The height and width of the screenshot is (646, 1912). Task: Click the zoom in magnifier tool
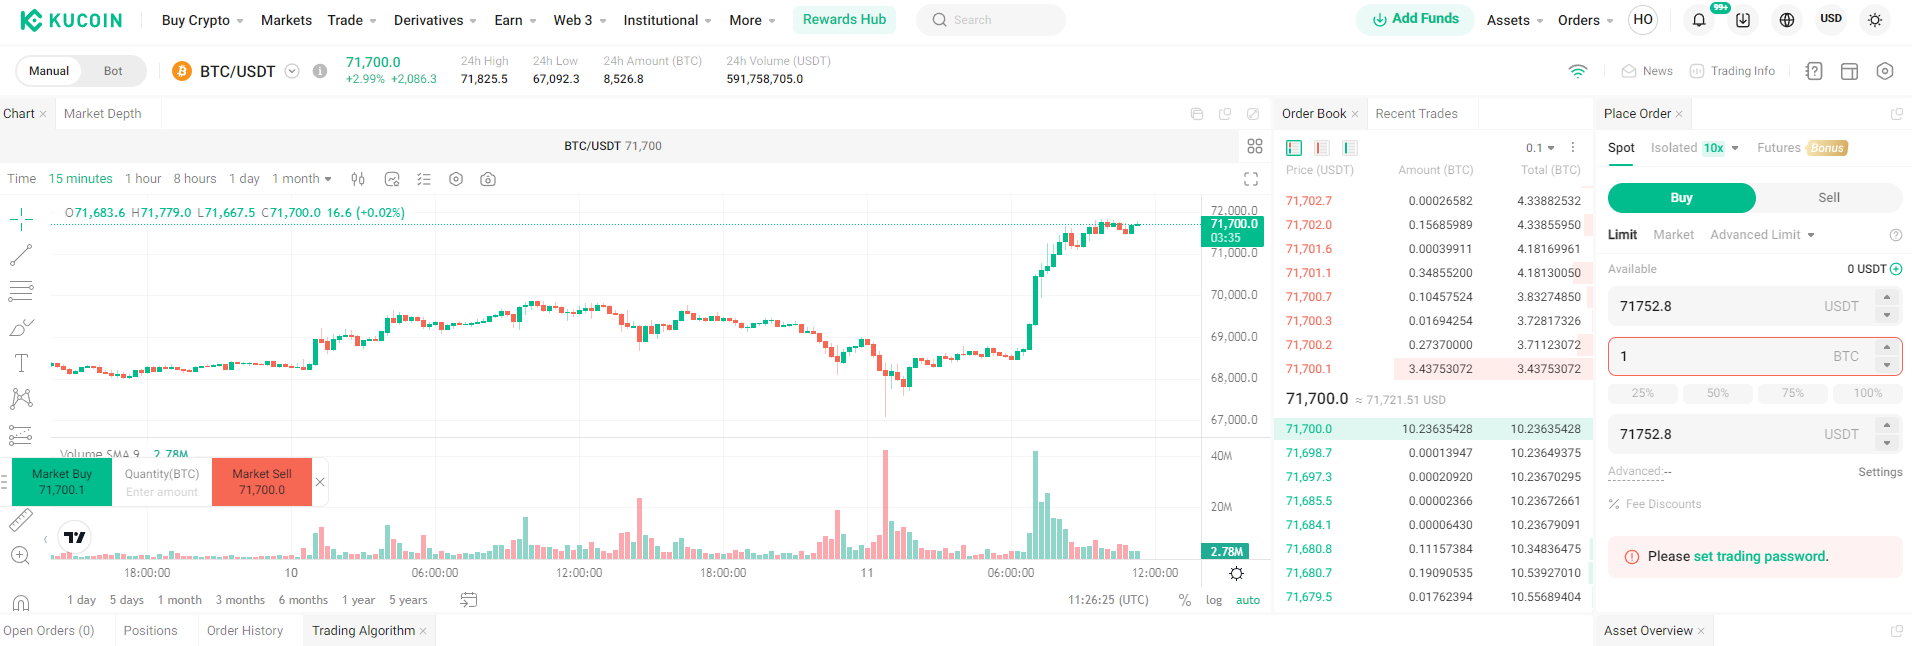point(21,556)
